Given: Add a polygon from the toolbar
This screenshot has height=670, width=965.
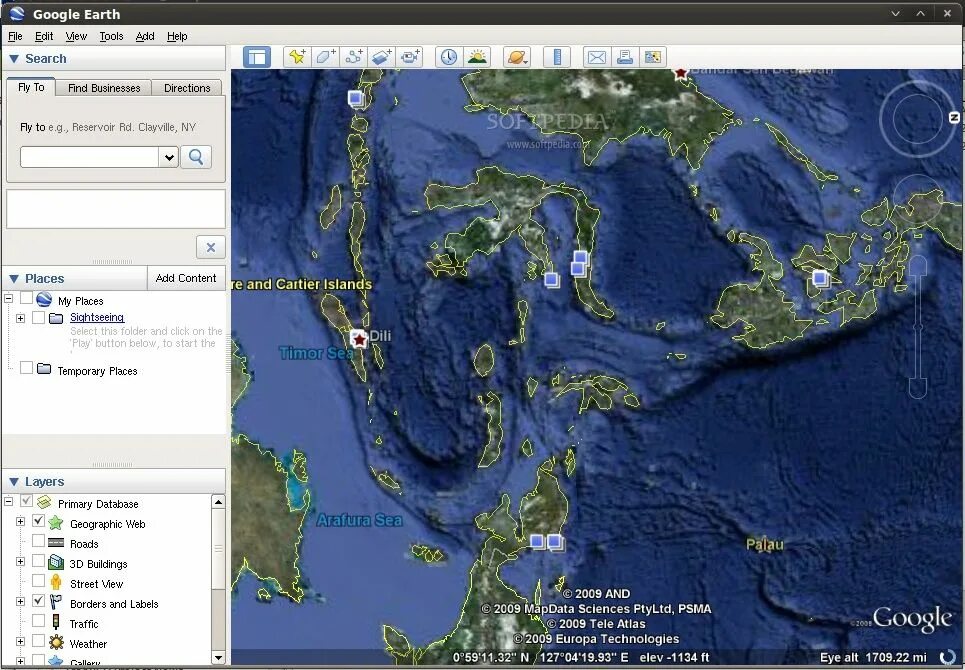Looking at the screenshot, I should click(x=325, y=57).
